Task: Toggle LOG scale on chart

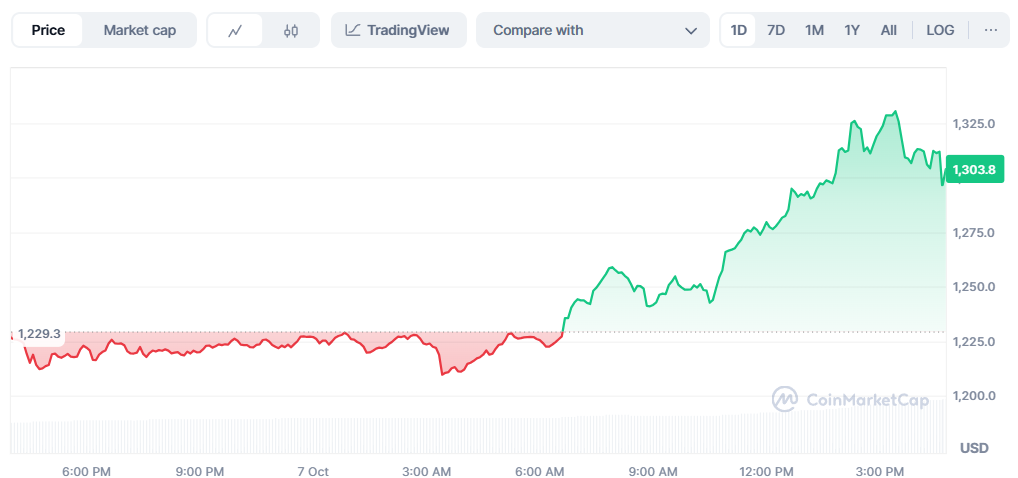Action: coord(940,30)
